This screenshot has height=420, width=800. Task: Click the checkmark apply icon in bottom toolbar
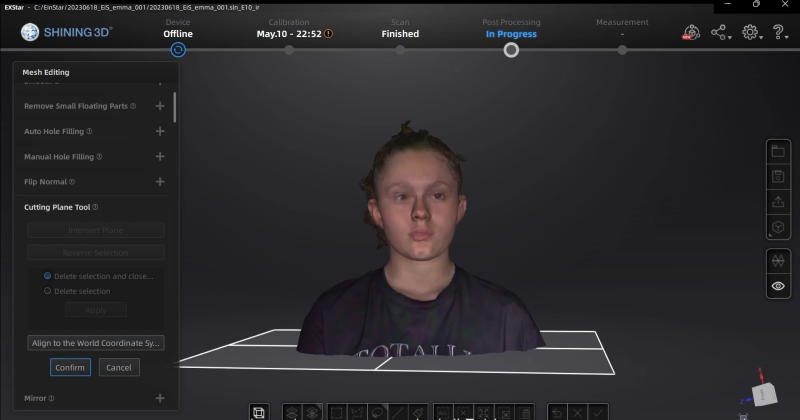point(597,412)
